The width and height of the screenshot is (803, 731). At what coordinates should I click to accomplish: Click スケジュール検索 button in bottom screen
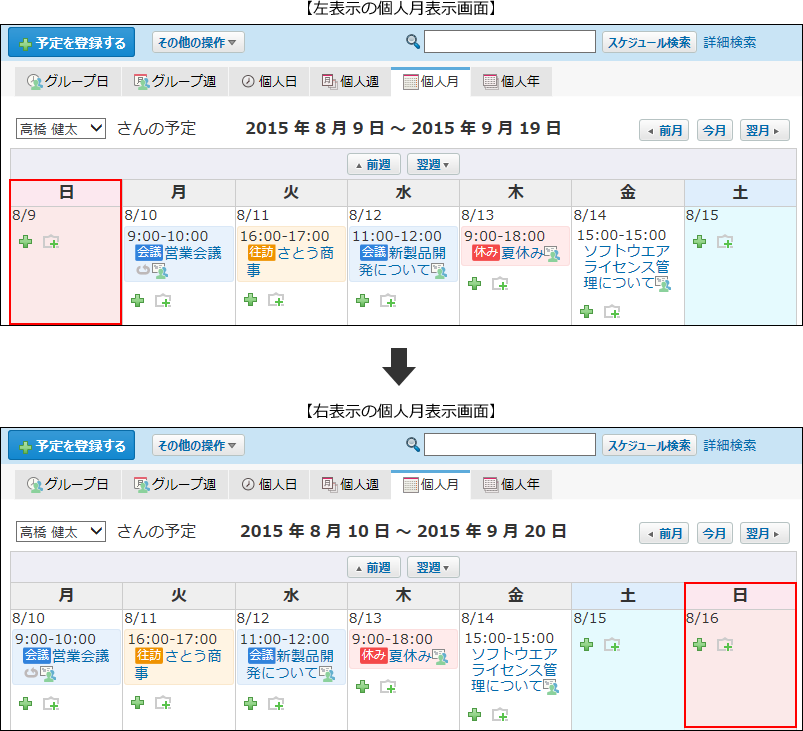click(x=649, y=445)
